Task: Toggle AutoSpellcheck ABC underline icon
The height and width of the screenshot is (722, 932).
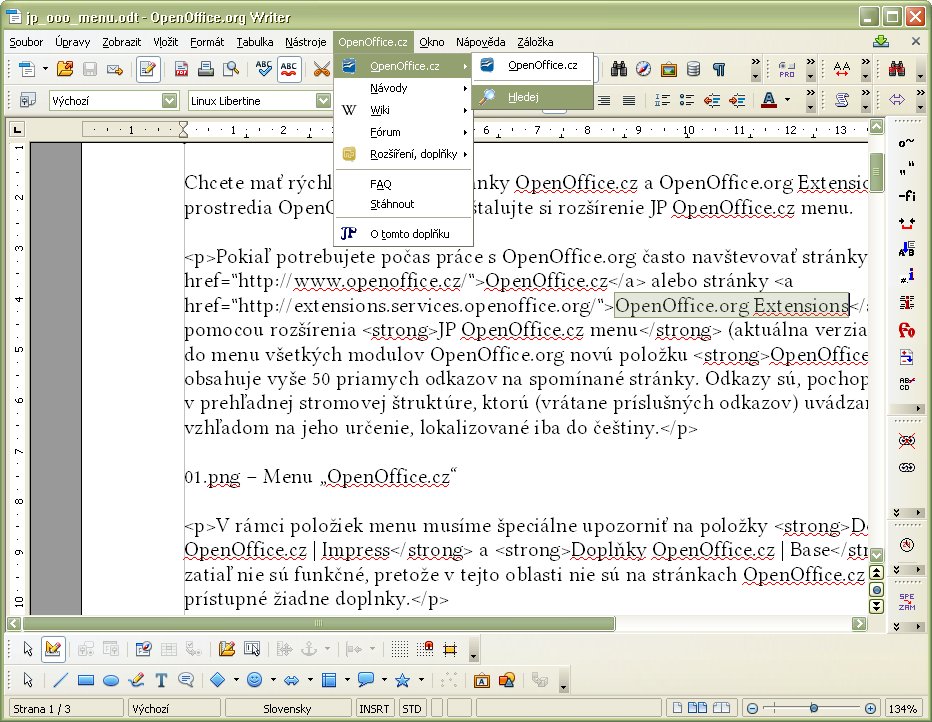Action: [x=289, y=70]
